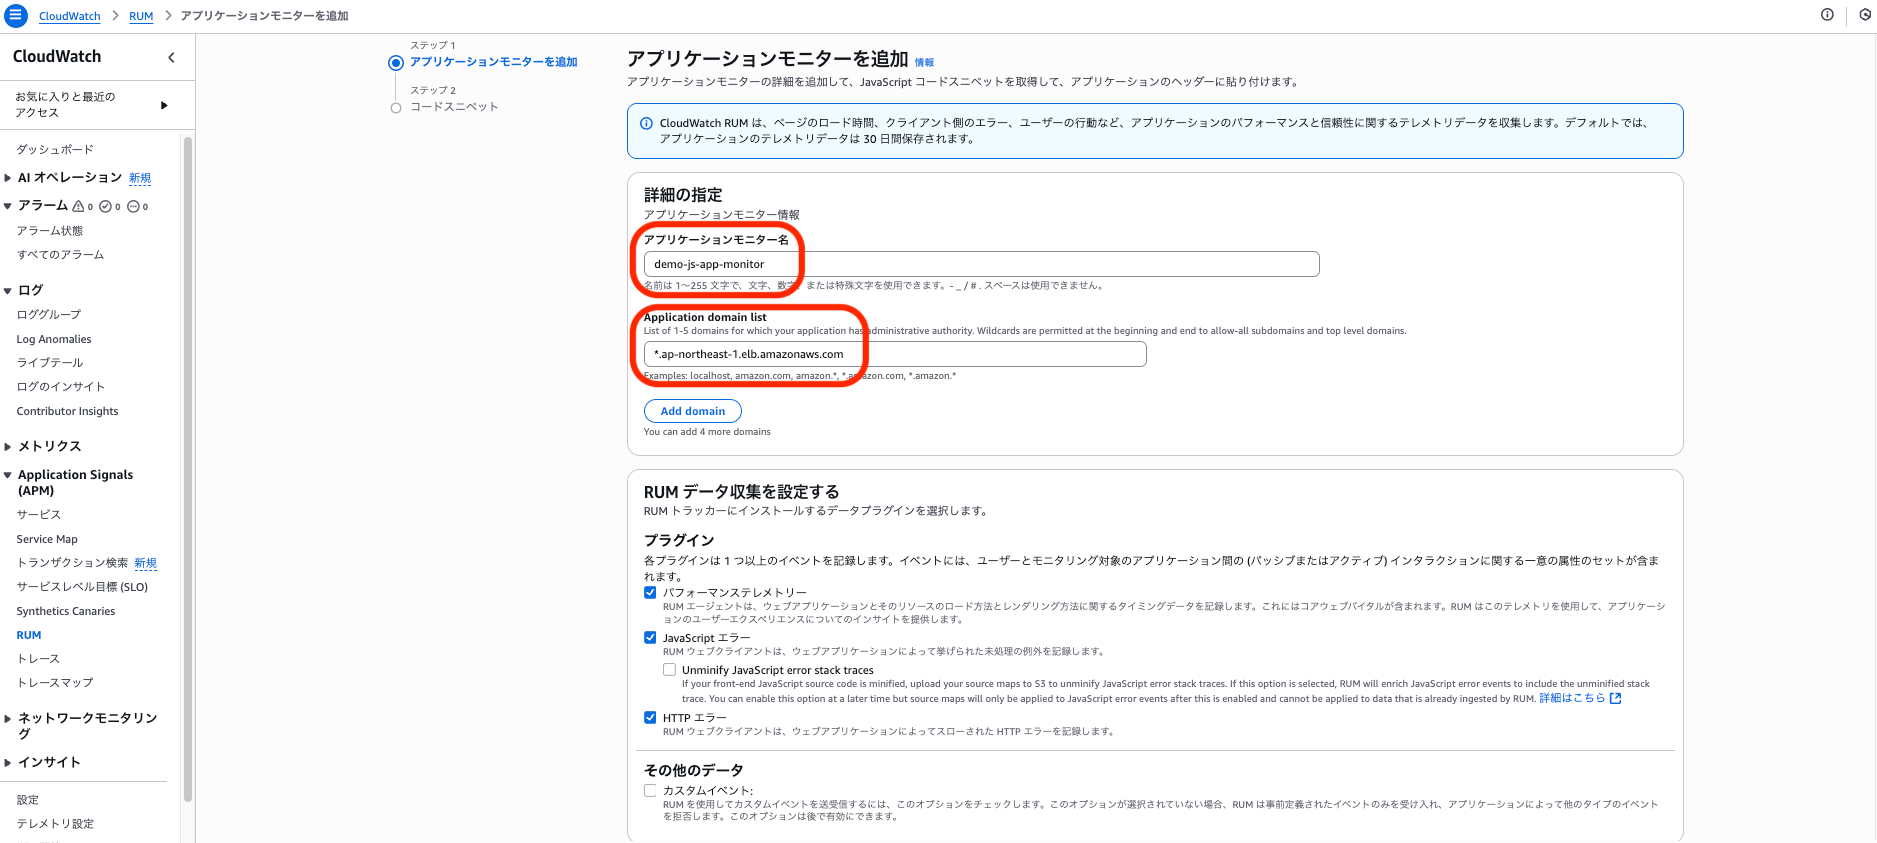Click the RUM breadcrumb link
This screenshot has height=843, width=1877.
click(x=141, y=16)
